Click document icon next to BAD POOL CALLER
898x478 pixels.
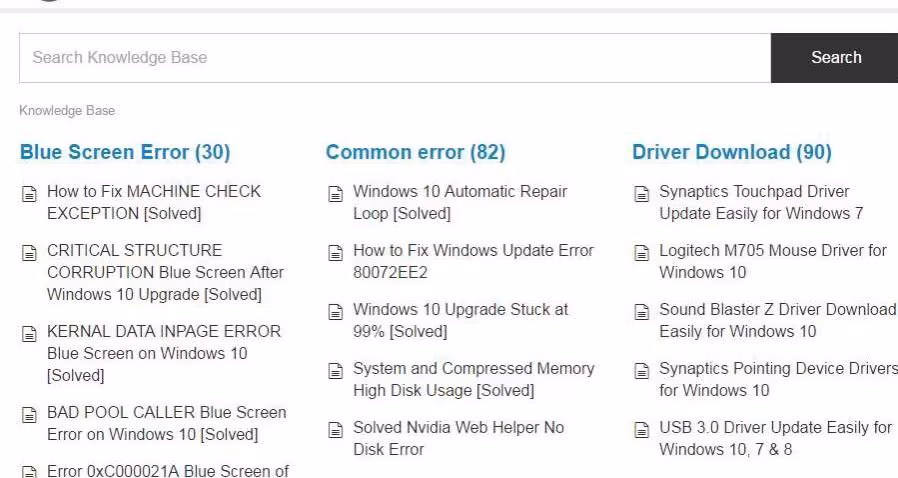pyautogui.click(x=29, y=415)
